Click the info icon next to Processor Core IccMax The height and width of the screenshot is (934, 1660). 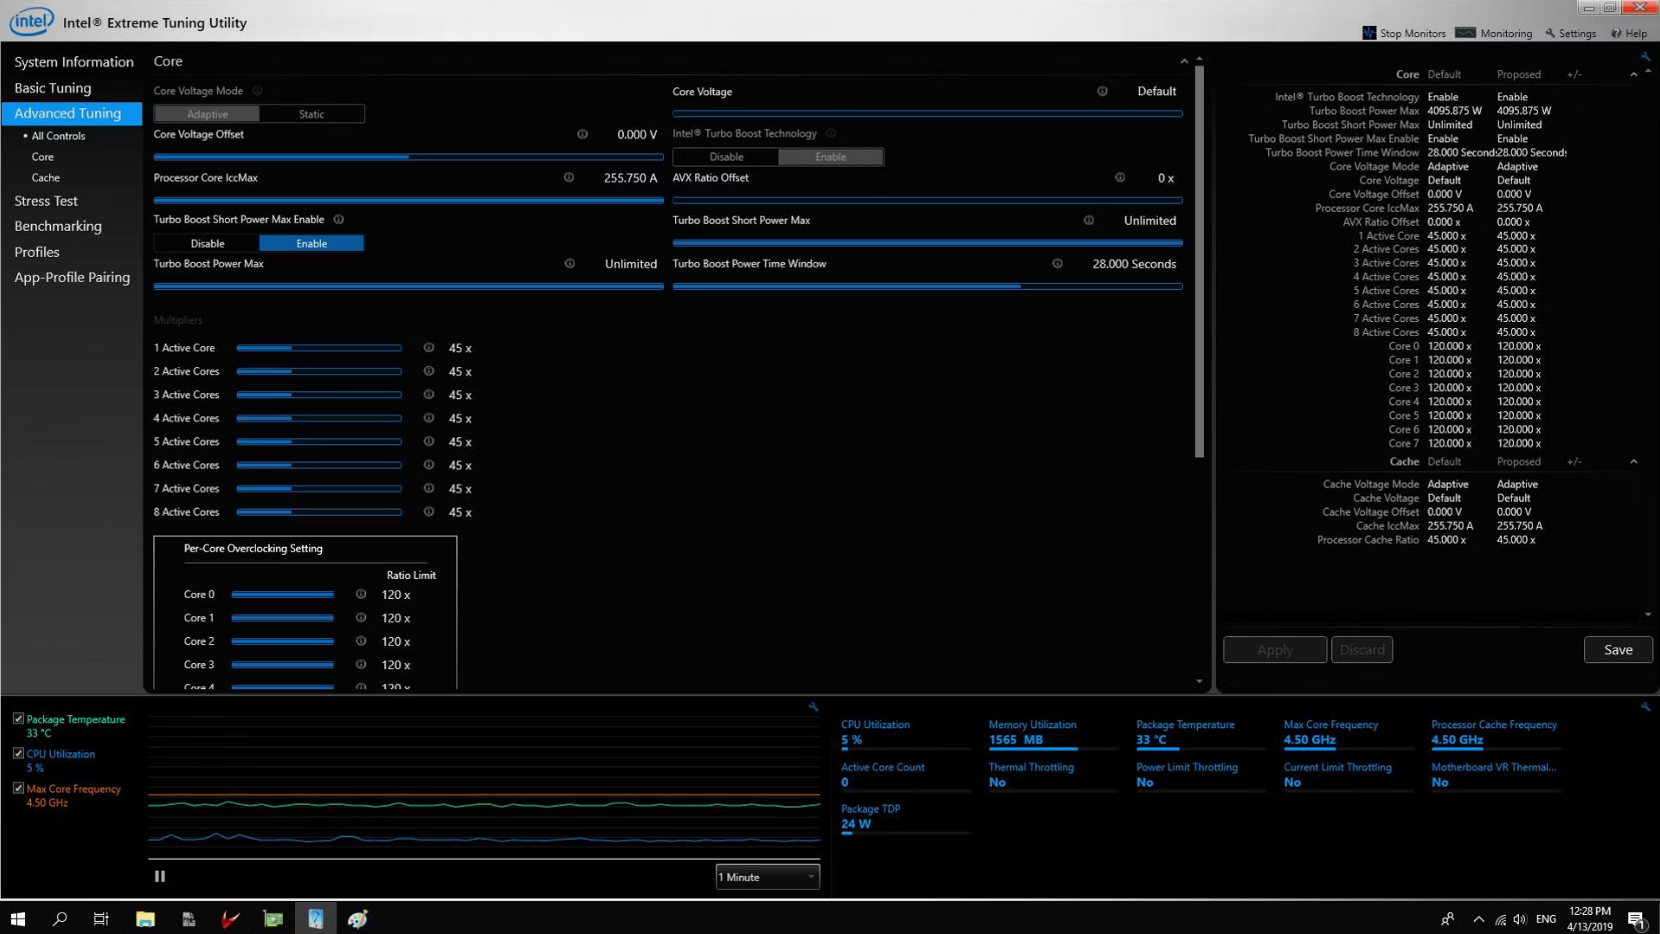click(x=569, y=178)
